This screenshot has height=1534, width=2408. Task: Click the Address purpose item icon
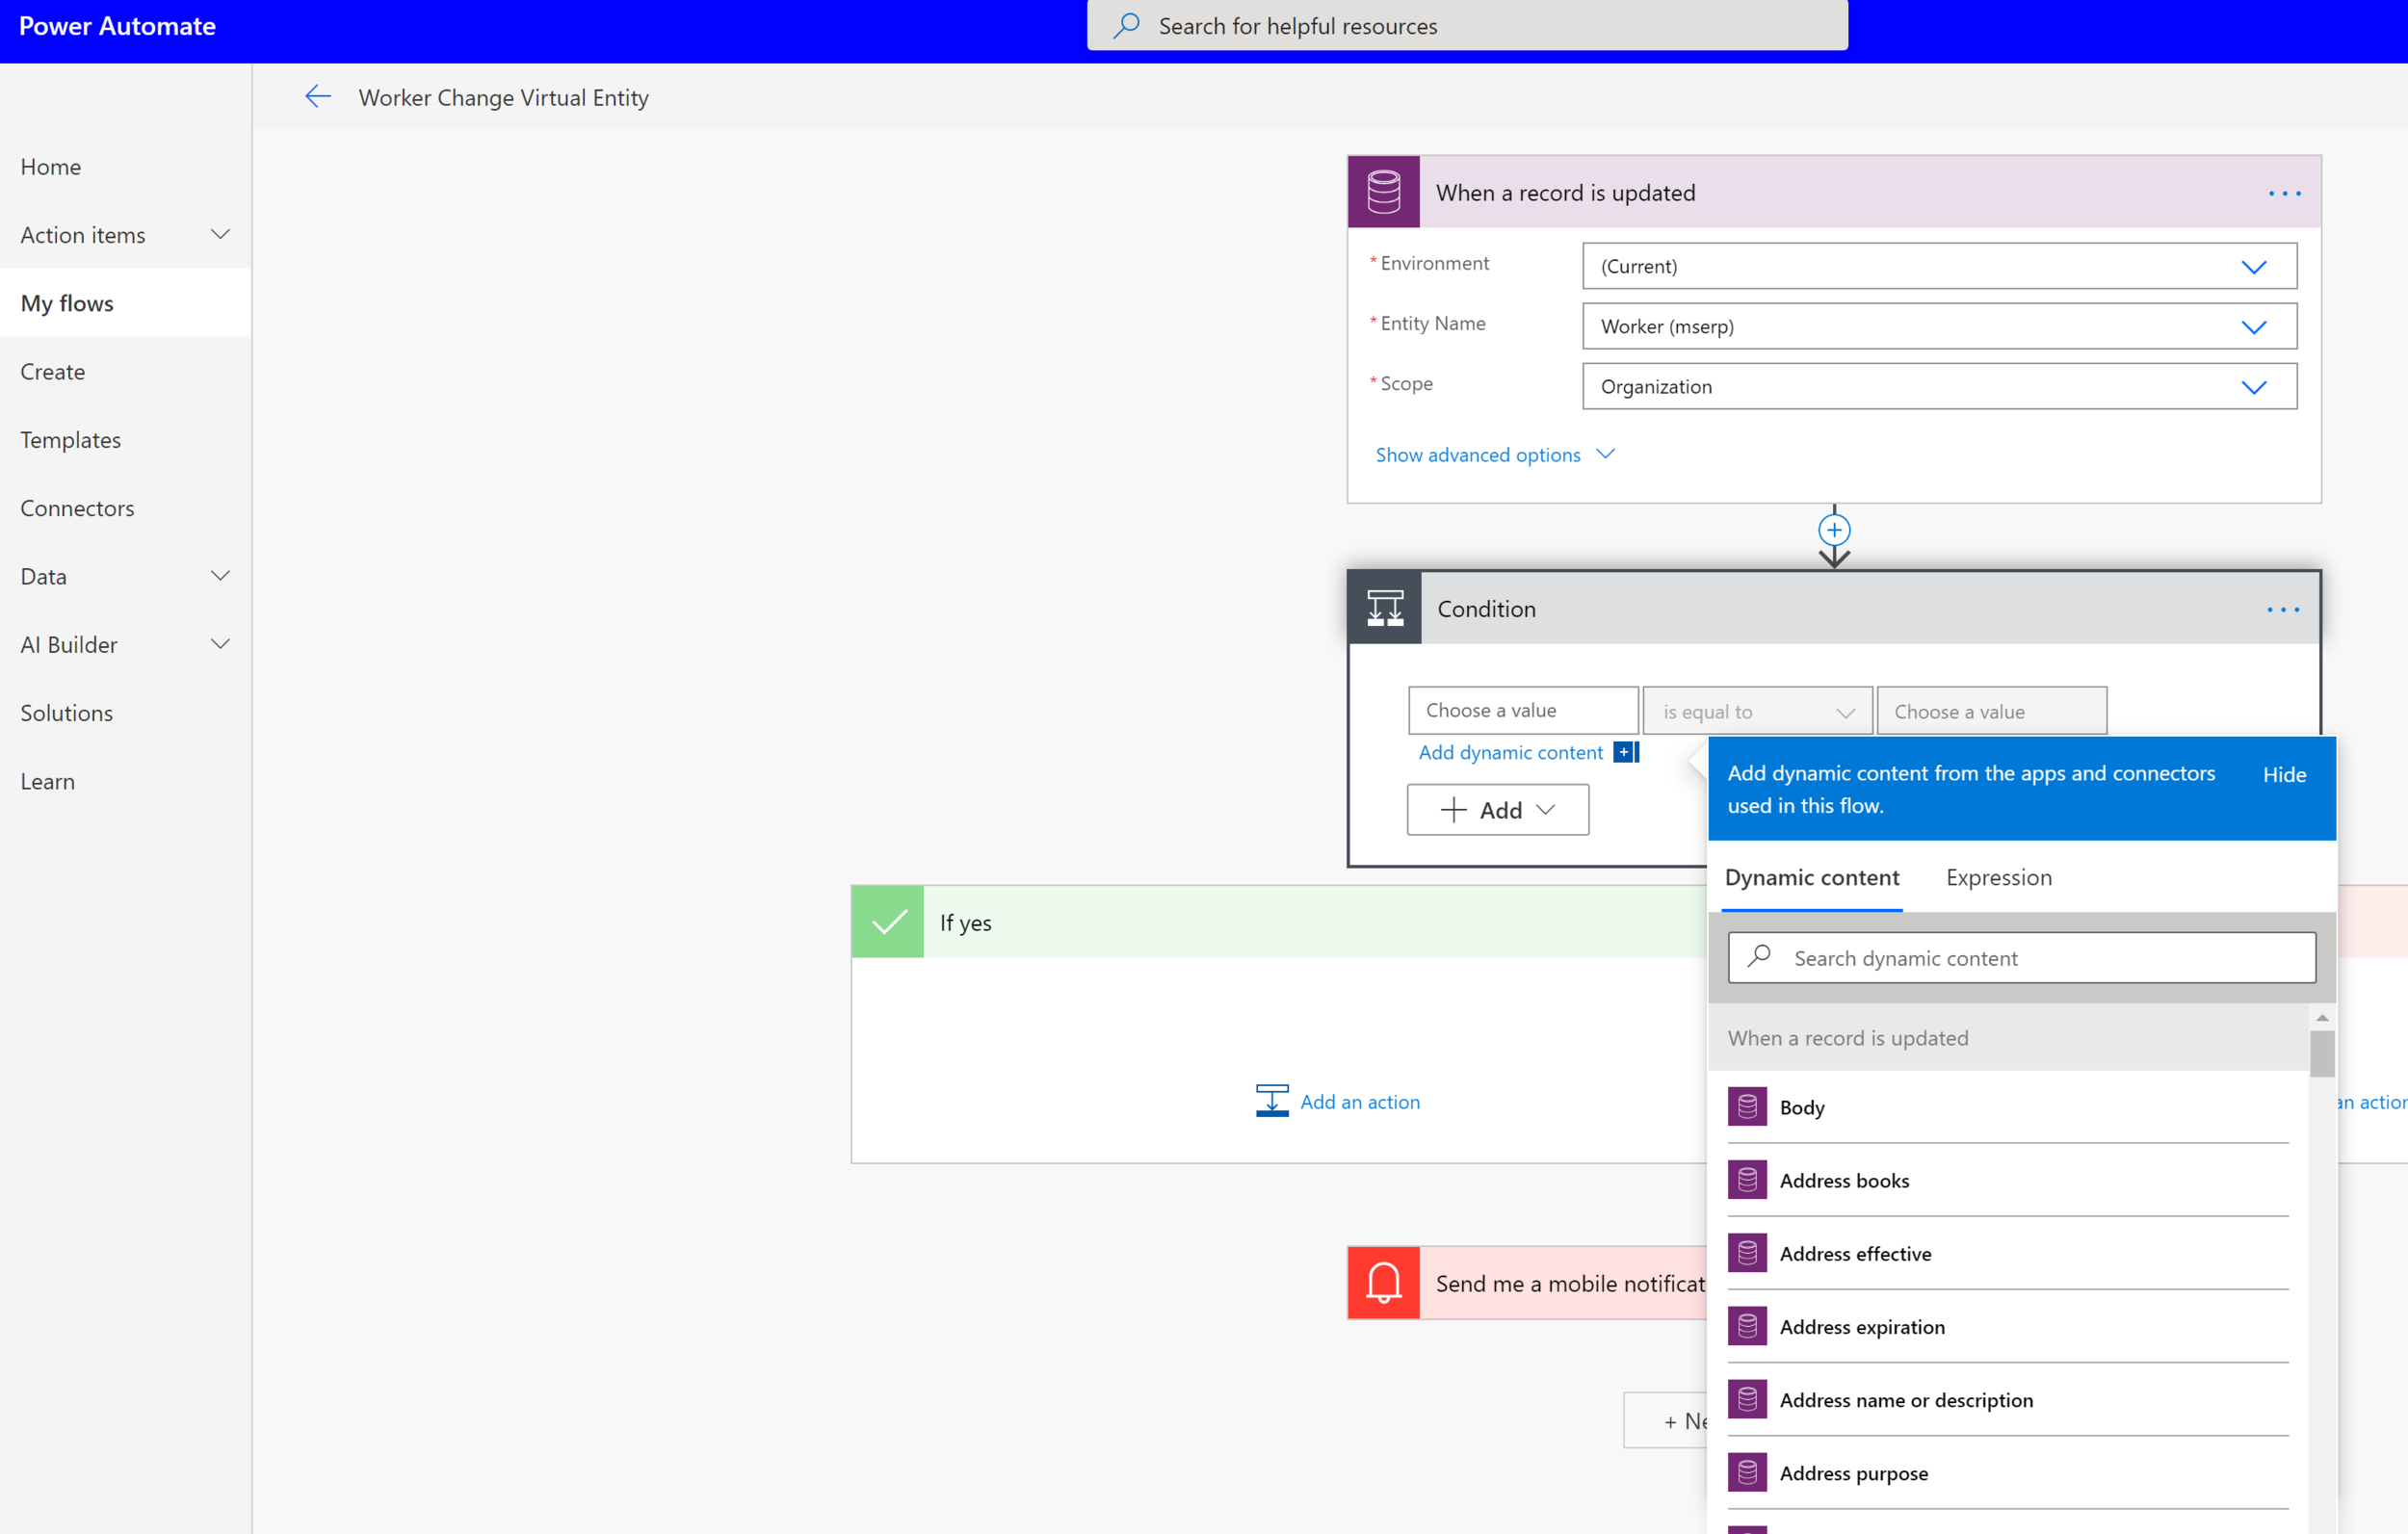(1747, 1472)
